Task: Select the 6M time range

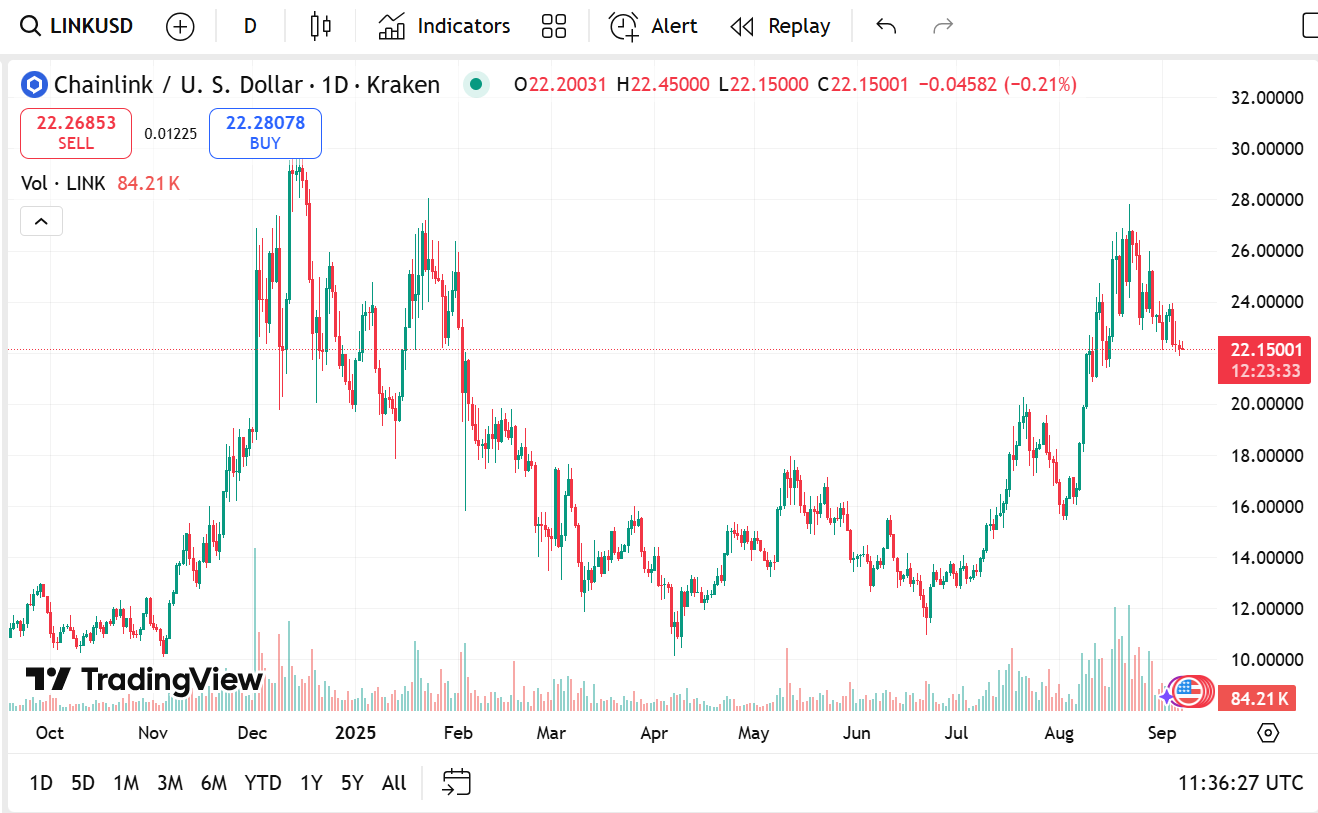Action: click(214, 783)
